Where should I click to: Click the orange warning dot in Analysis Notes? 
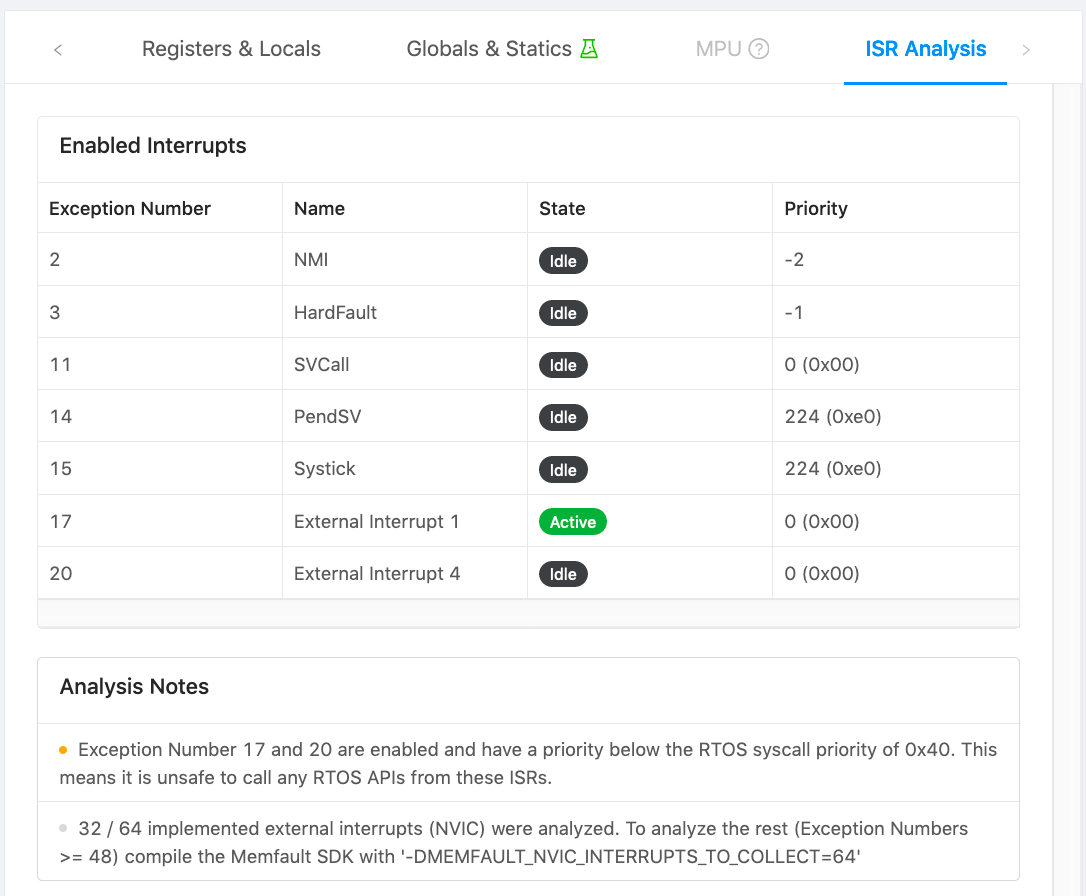pos(63,750)
